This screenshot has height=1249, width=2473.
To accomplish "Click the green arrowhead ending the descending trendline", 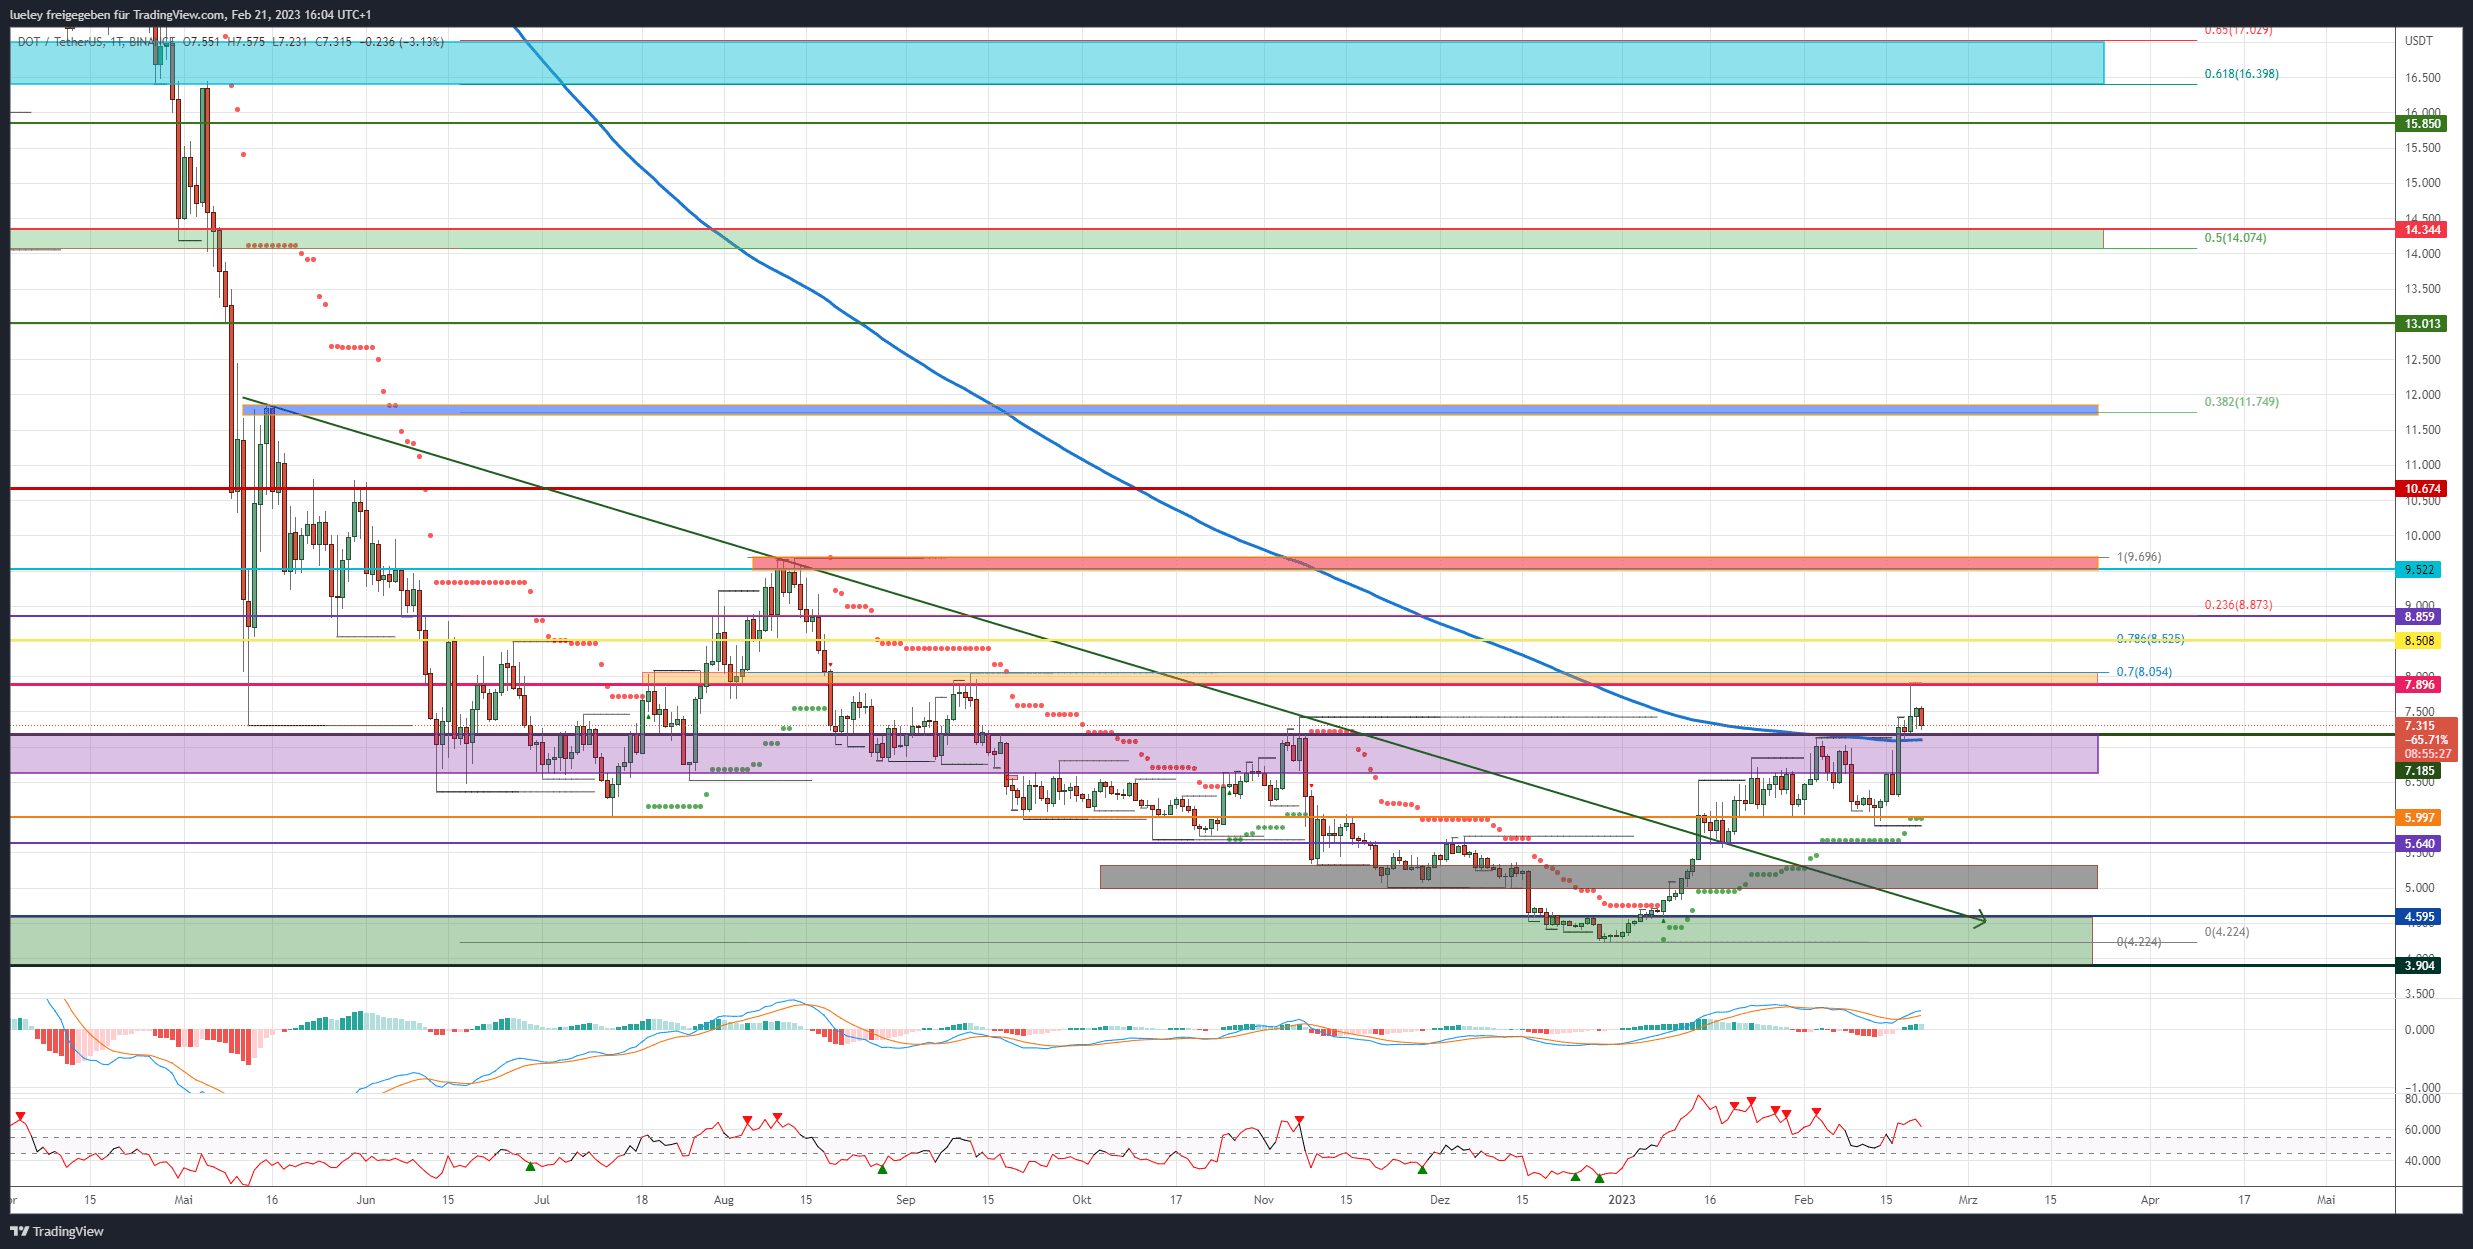I will pos(1978,920).
